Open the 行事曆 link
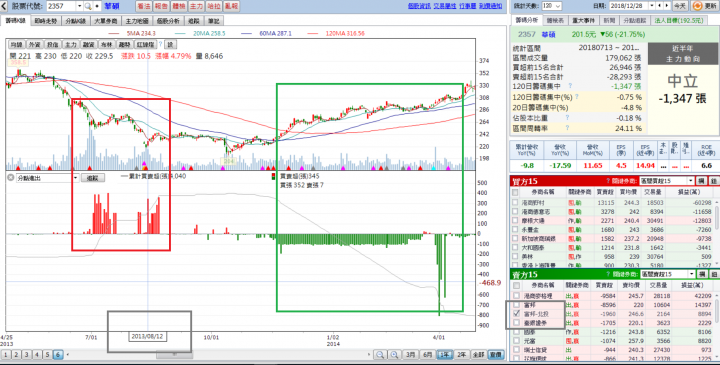 point(467,6)
